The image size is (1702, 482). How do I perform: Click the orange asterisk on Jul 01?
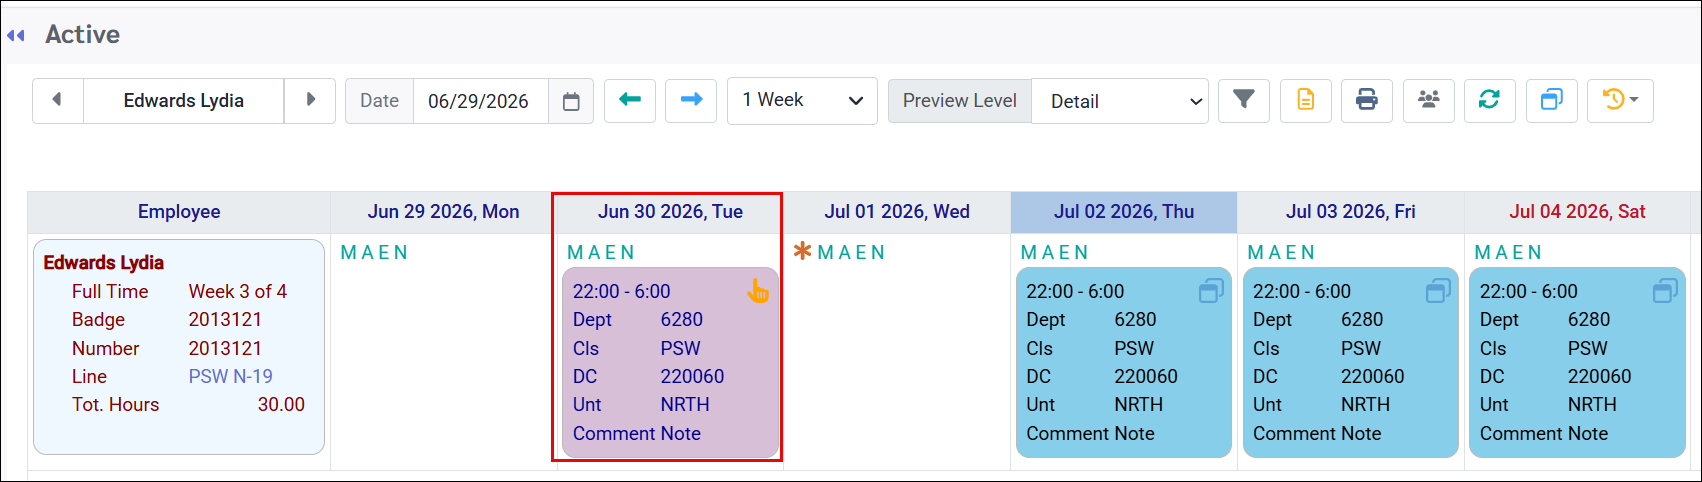click(802, 251)
